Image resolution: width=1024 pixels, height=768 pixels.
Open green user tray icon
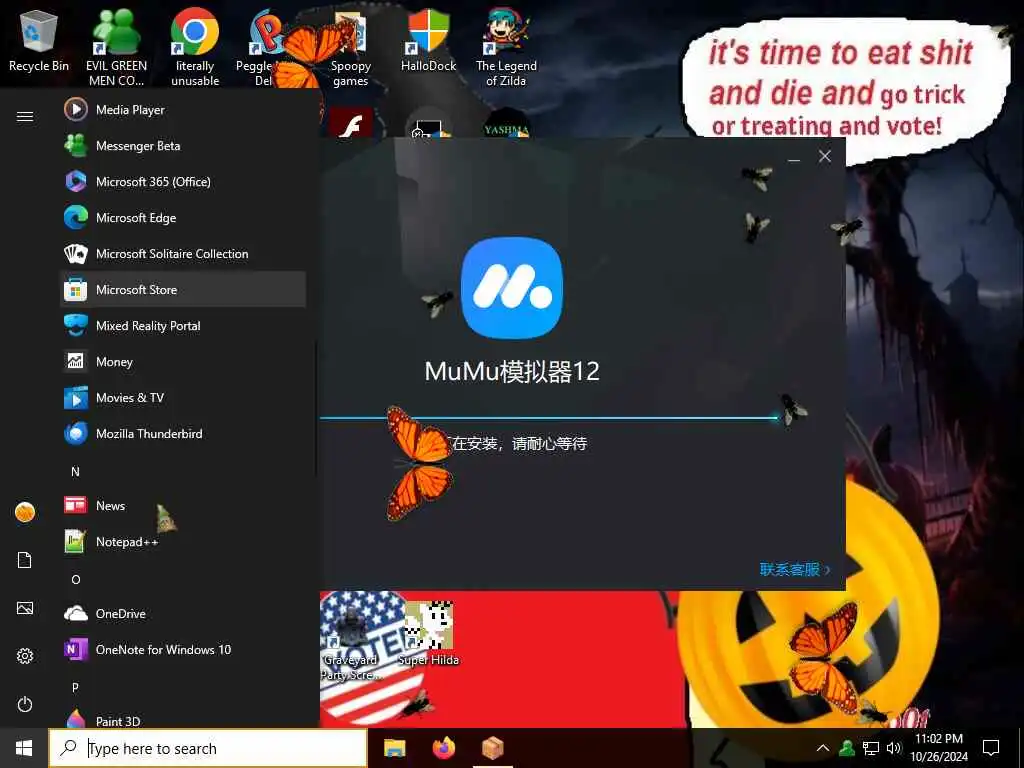(x=847, y=748)
